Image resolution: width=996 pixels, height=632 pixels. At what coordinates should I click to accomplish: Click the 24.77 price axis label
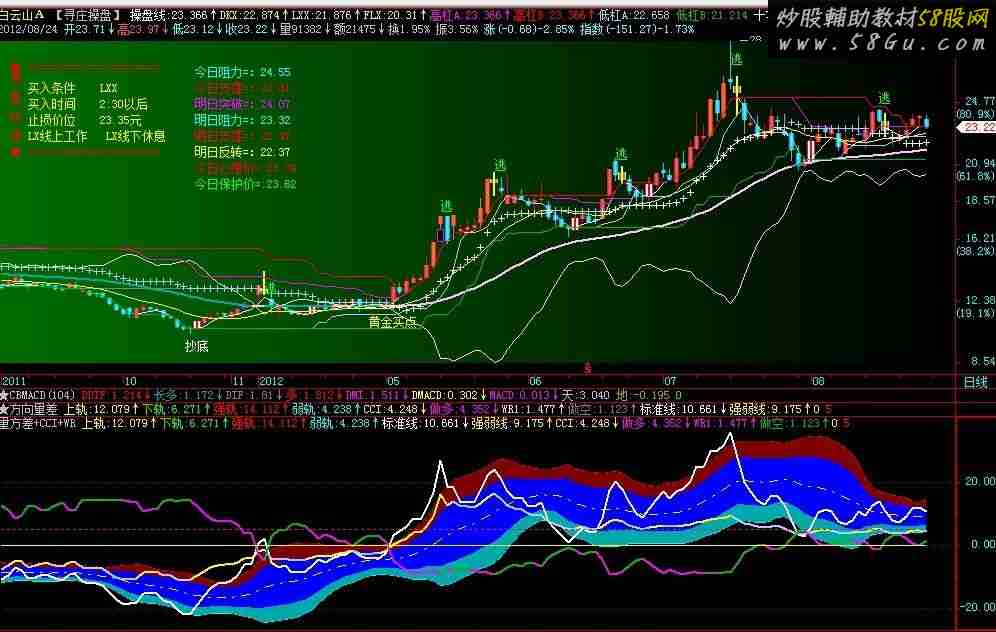979,101
